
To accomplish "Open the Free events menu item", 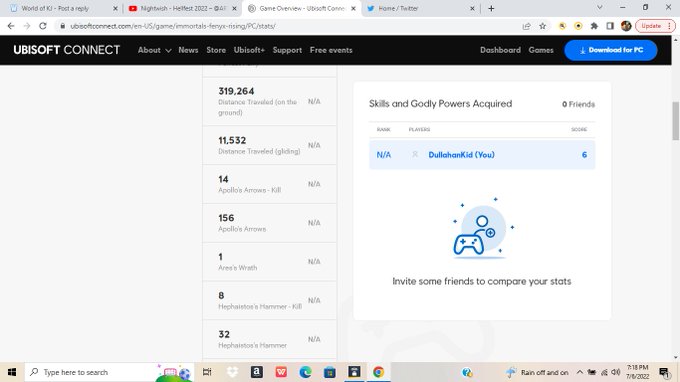I will (331, 50).
